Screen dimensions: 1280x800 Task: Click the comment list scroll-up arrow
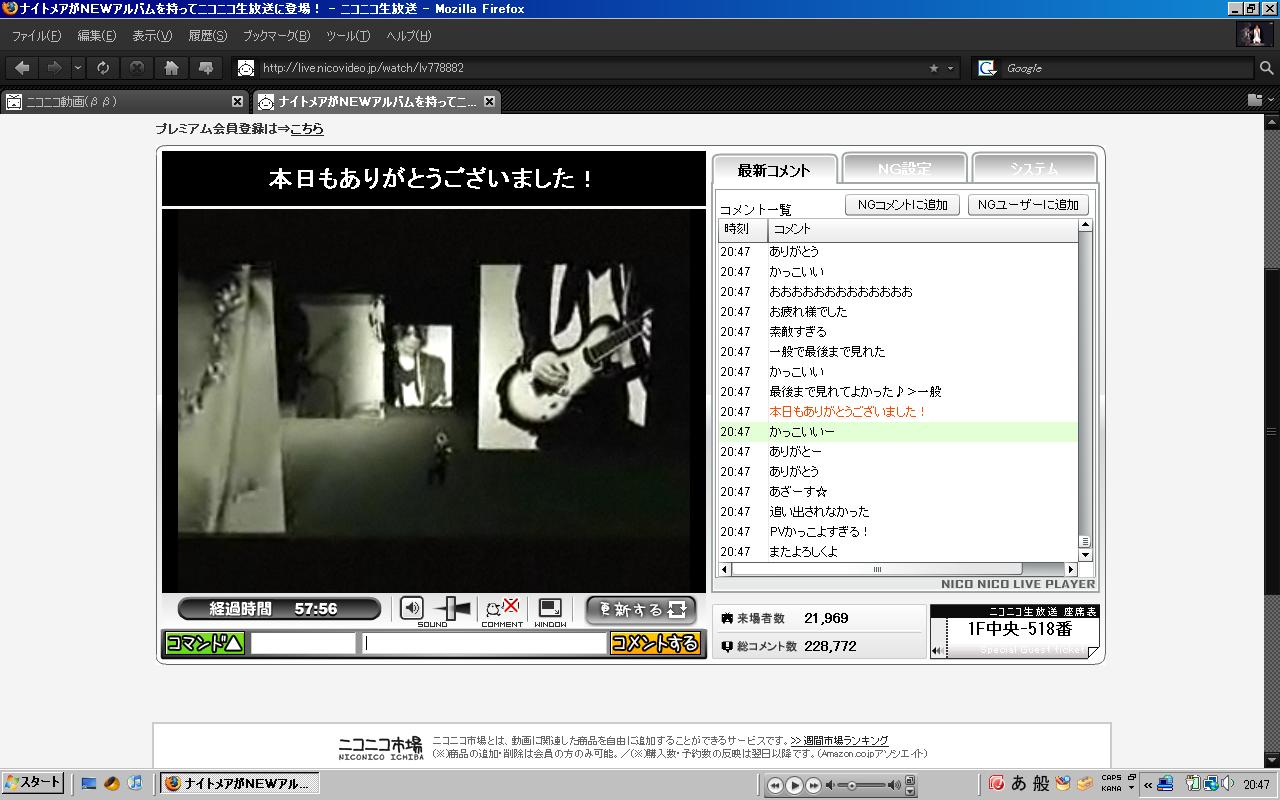1085,226
